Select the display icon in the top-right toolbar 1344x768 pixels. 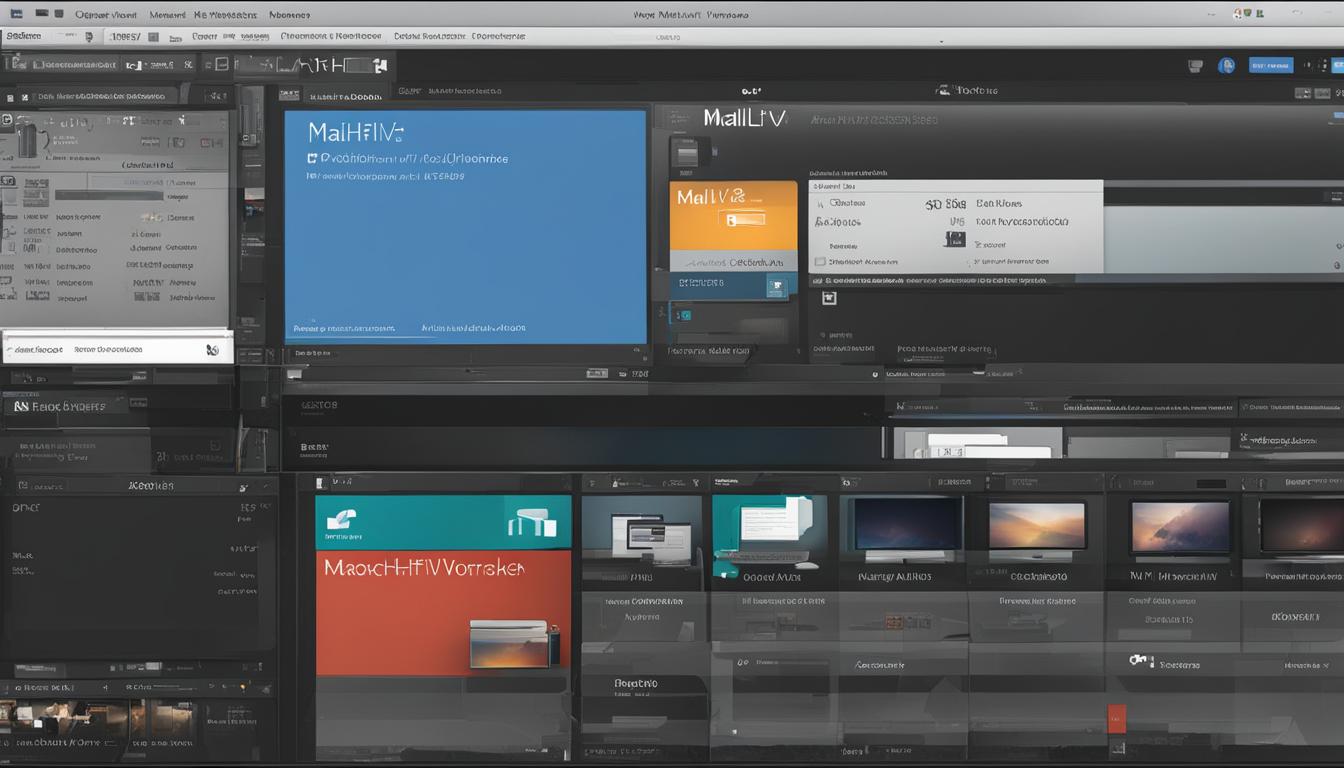click(1195, 65)
